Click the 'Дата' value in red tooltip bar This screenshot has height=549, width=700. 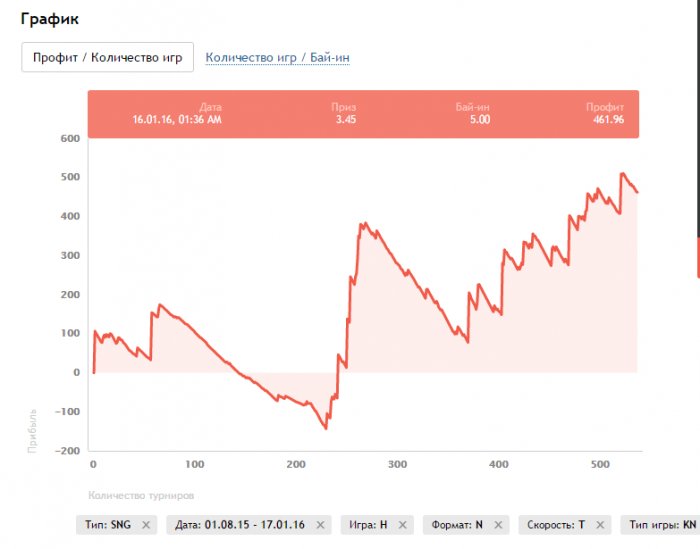coord(176,120)
